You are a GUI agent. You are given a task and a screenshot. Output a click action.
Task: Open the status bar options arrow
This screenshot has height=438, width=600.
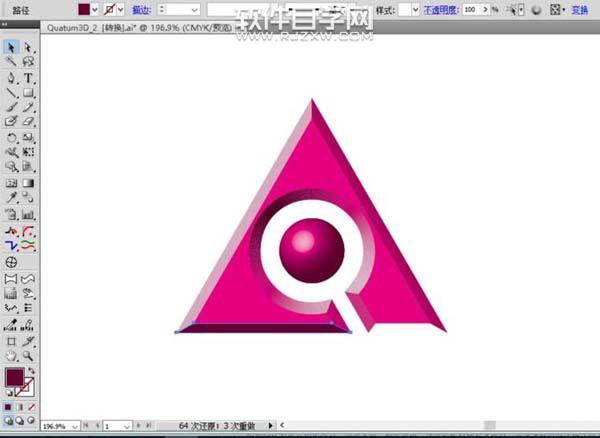271,425
